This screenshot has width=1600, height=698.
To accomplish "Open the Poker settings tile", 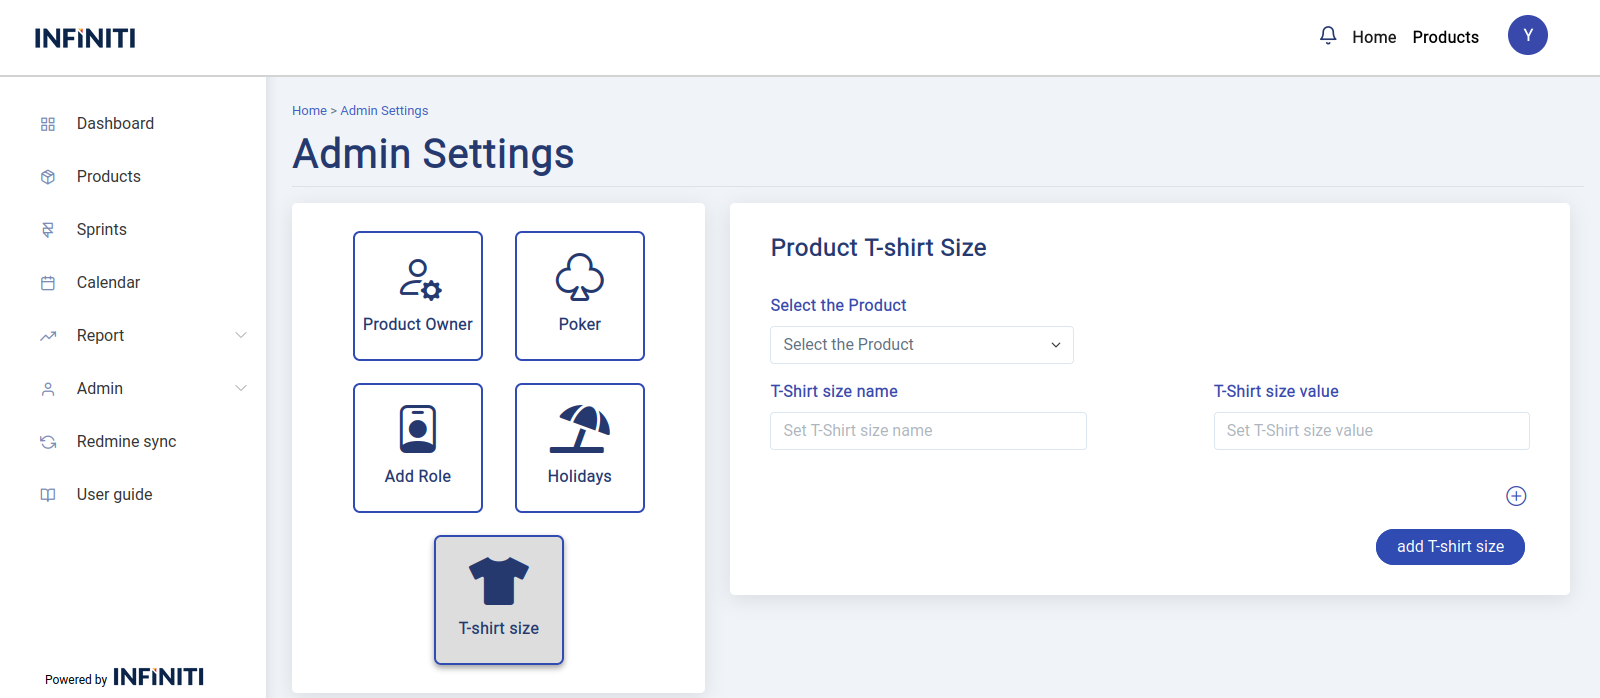I will point(580,296).
